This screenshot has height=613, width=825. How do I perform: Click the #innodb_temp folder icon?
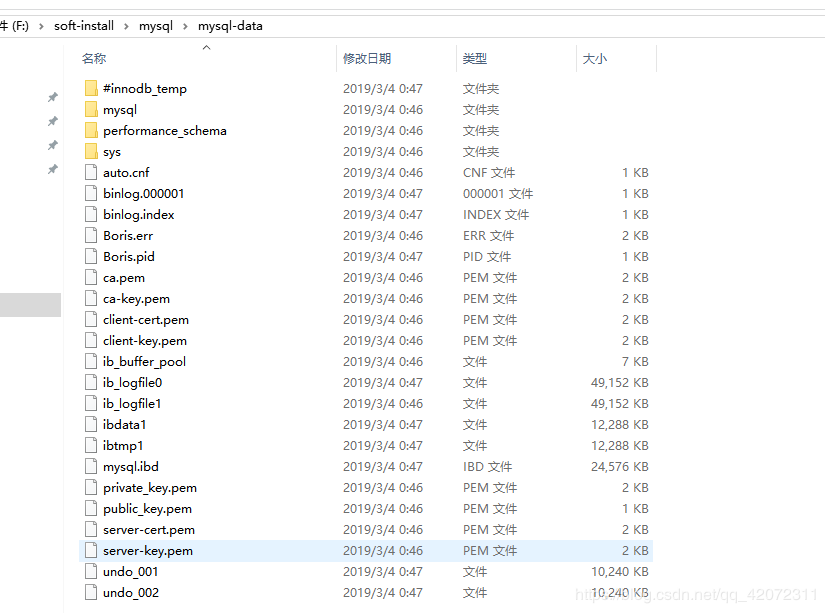tap(91, 89)
